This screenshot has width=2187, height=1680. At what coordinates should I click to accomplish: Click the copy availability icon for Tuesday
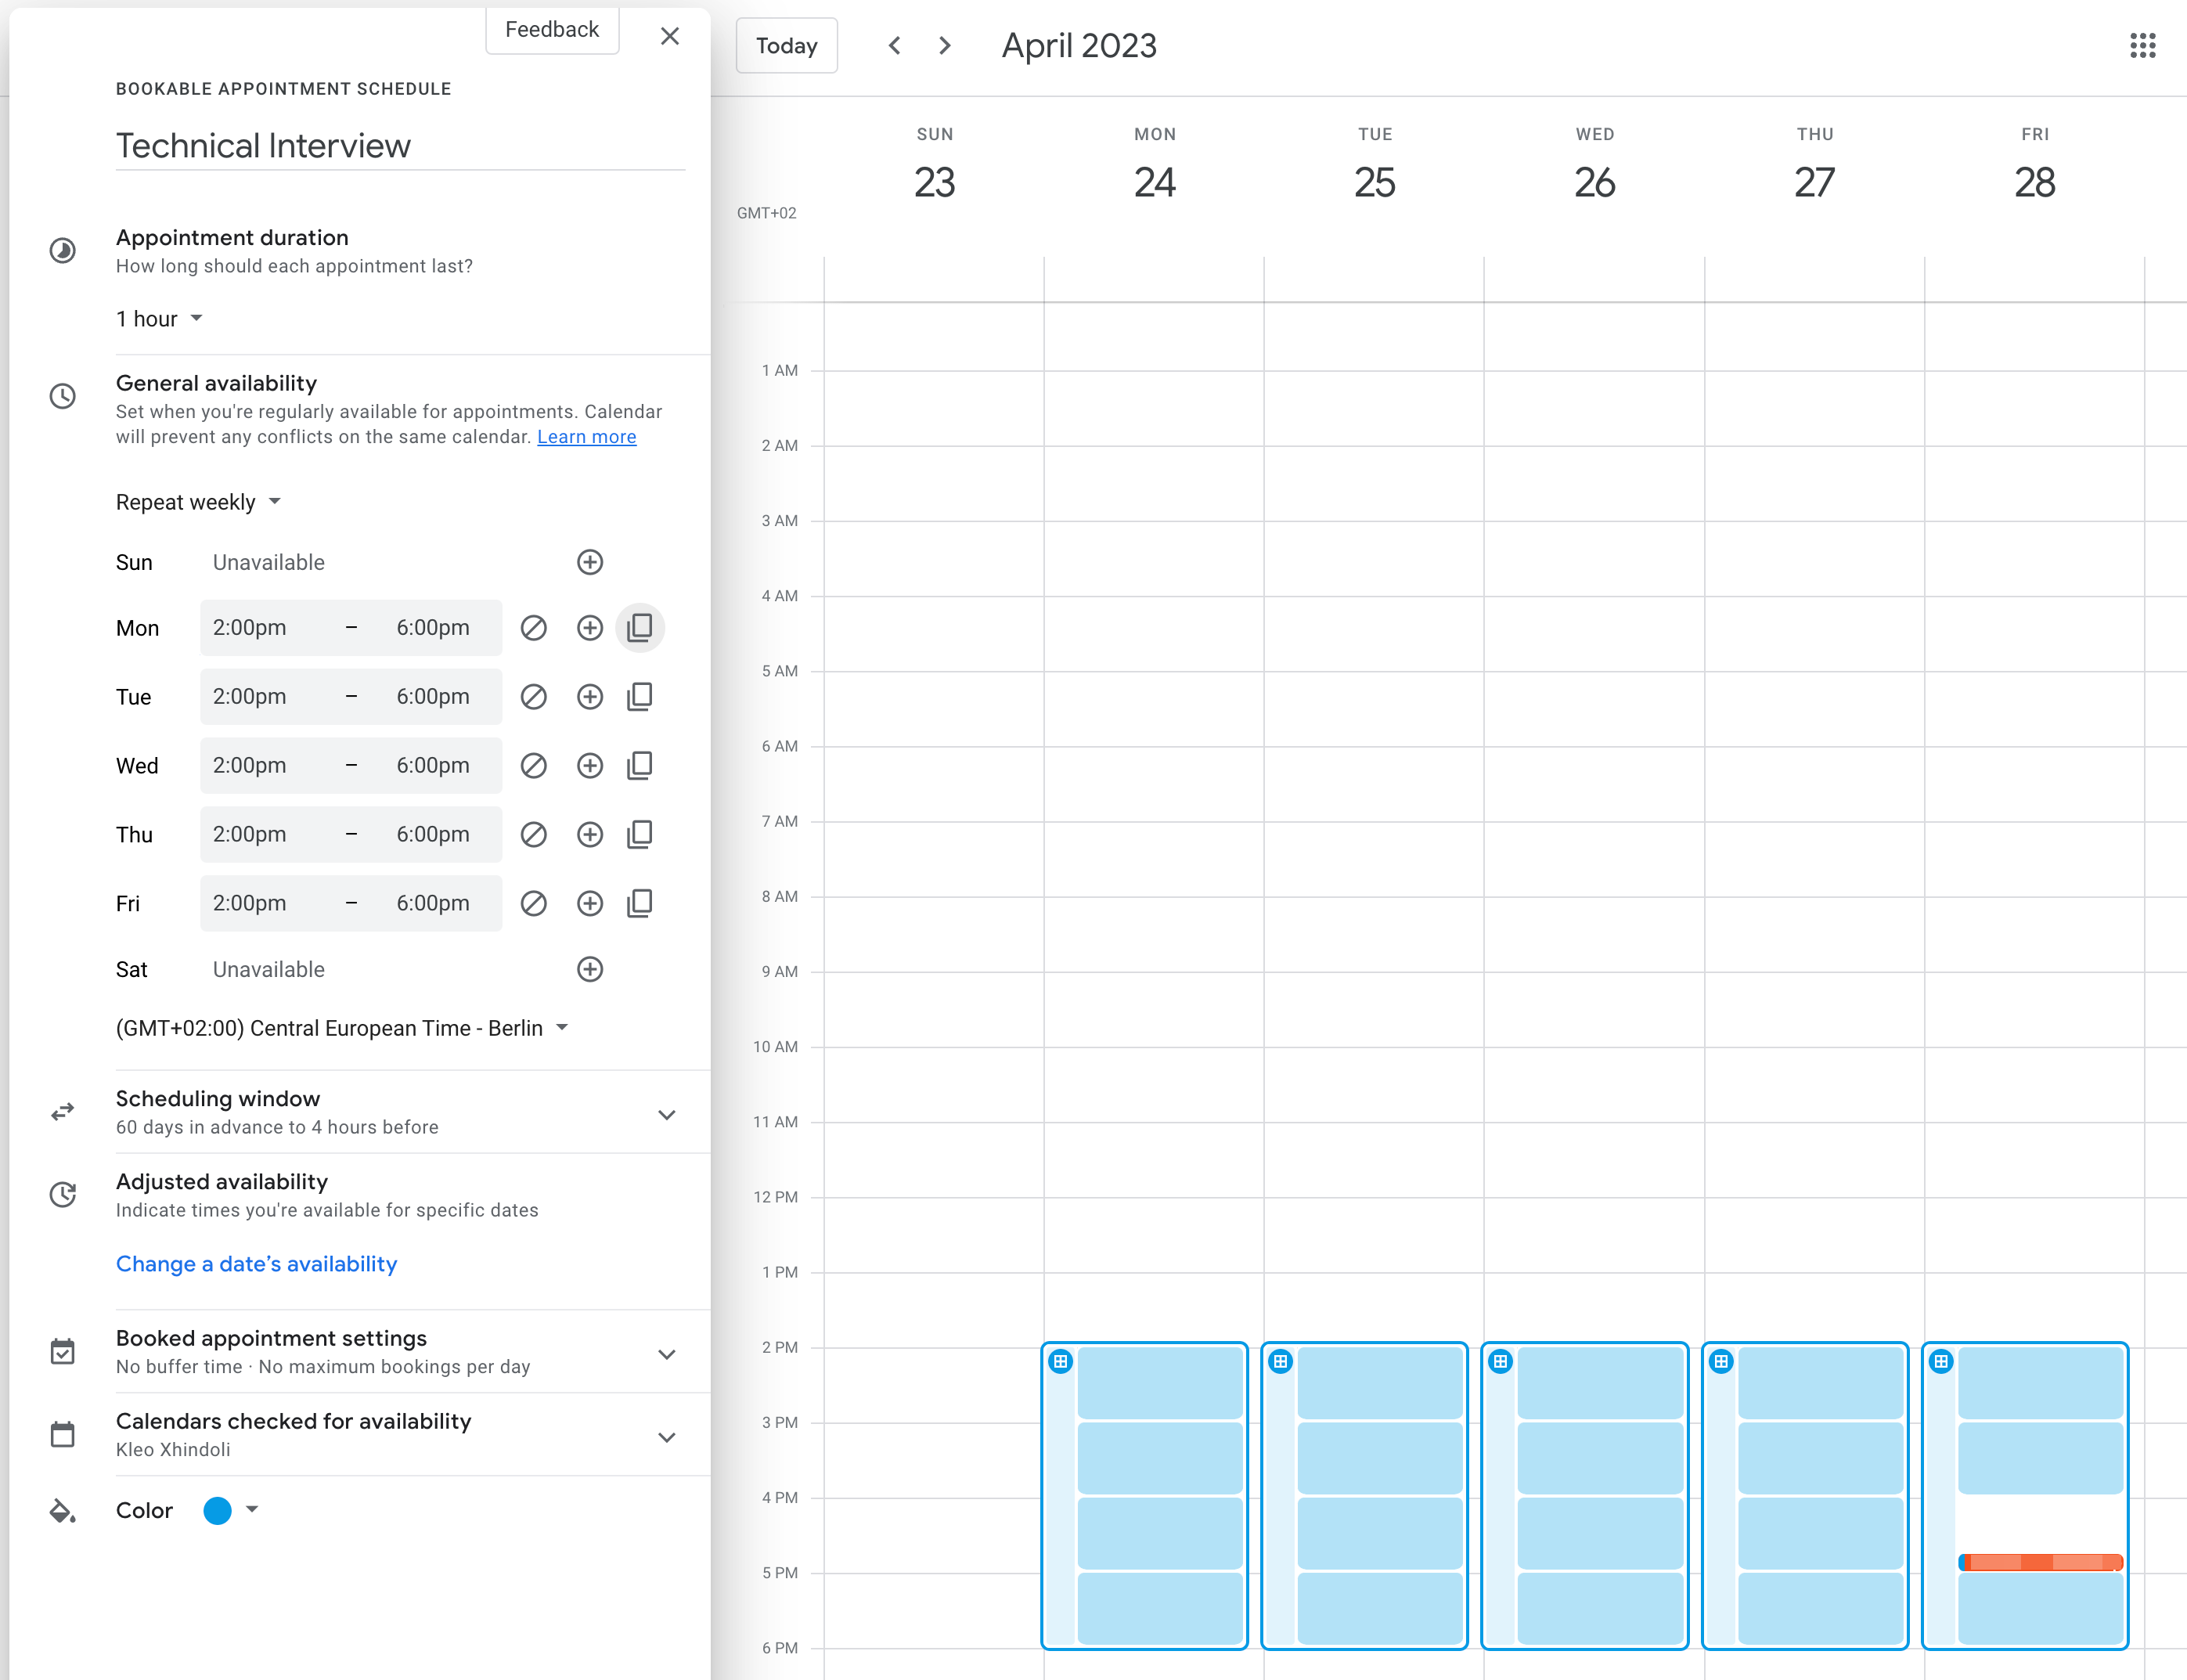640,697
